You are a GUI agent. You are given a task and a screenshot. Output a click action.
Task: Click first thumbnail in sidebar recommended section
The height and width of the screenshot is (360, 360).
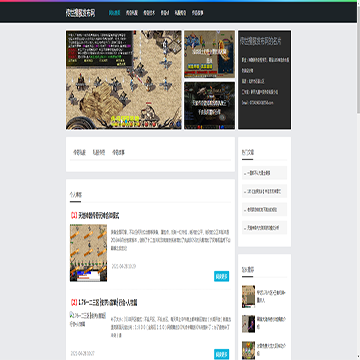[x=248, y=296]
